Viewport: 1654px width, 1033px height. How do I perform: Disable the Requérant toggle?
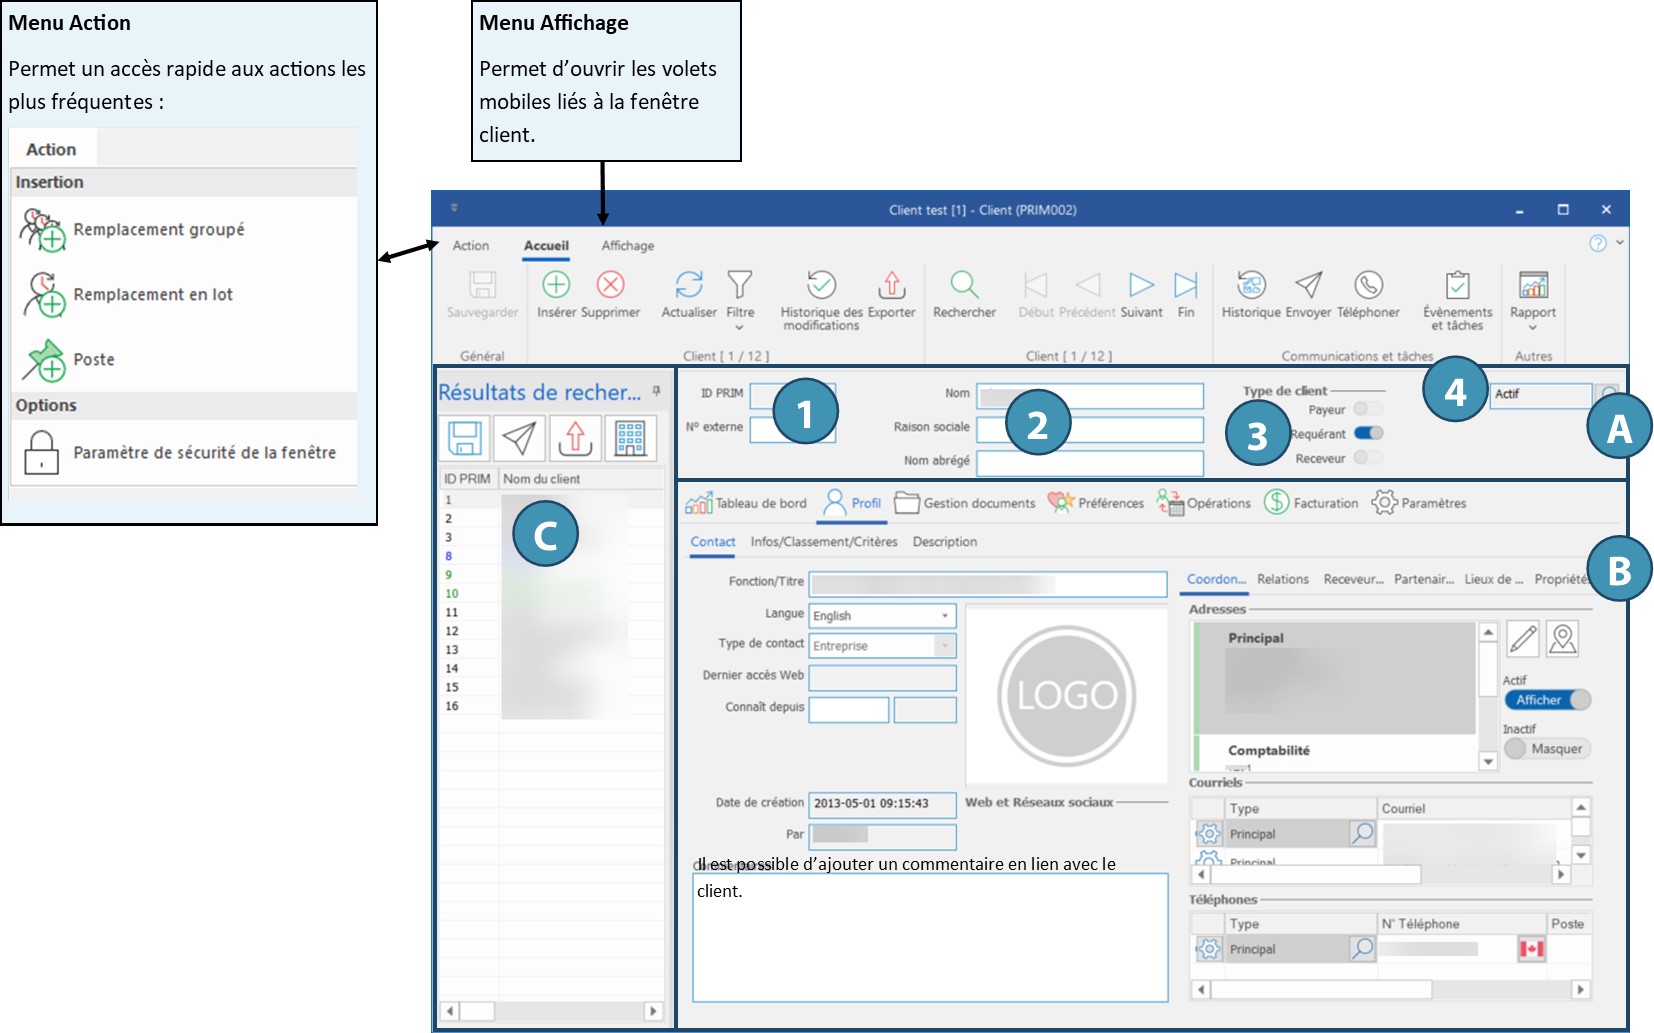click(x=1368, y=433)
